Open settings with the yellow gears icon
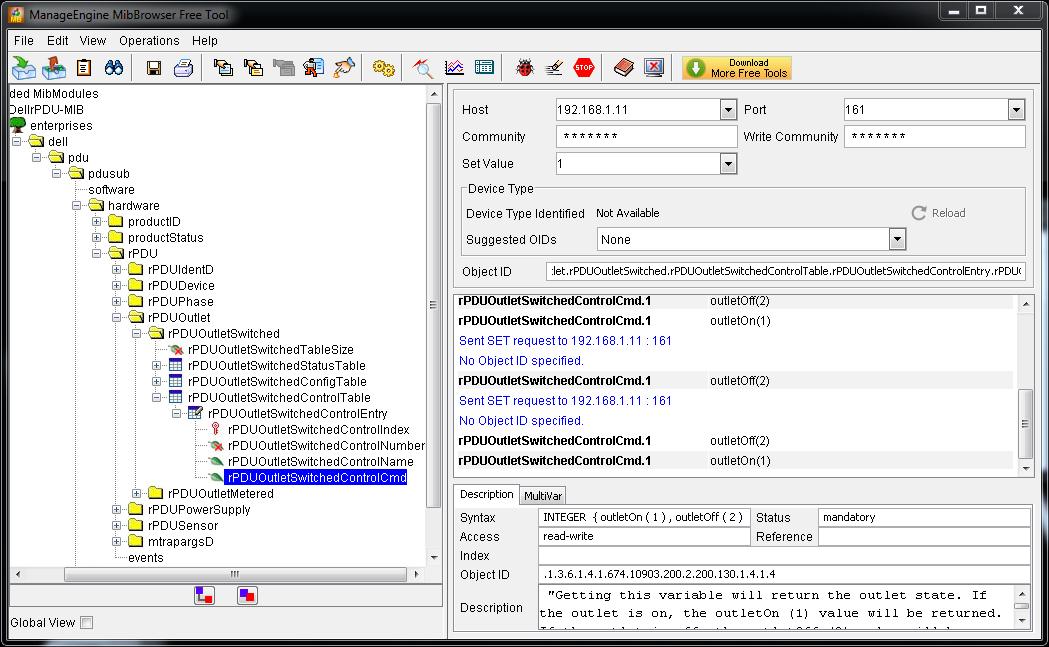 [383, 68]
